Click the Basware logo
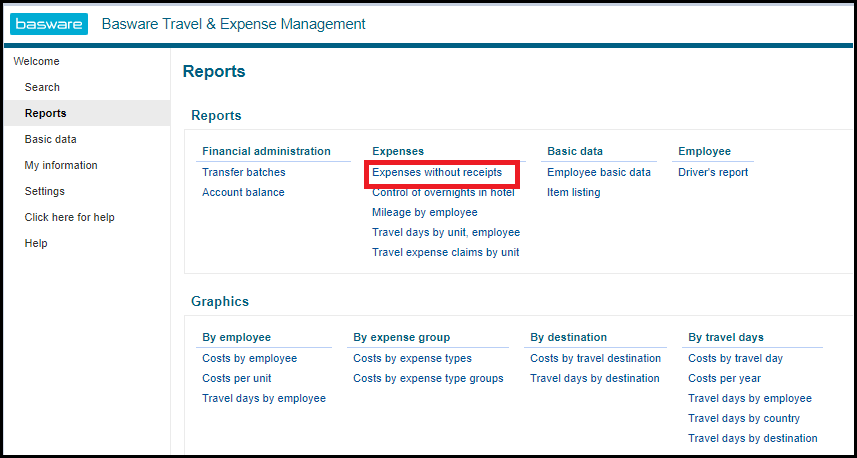The image size is (857, 458). [x=50, y=24]
